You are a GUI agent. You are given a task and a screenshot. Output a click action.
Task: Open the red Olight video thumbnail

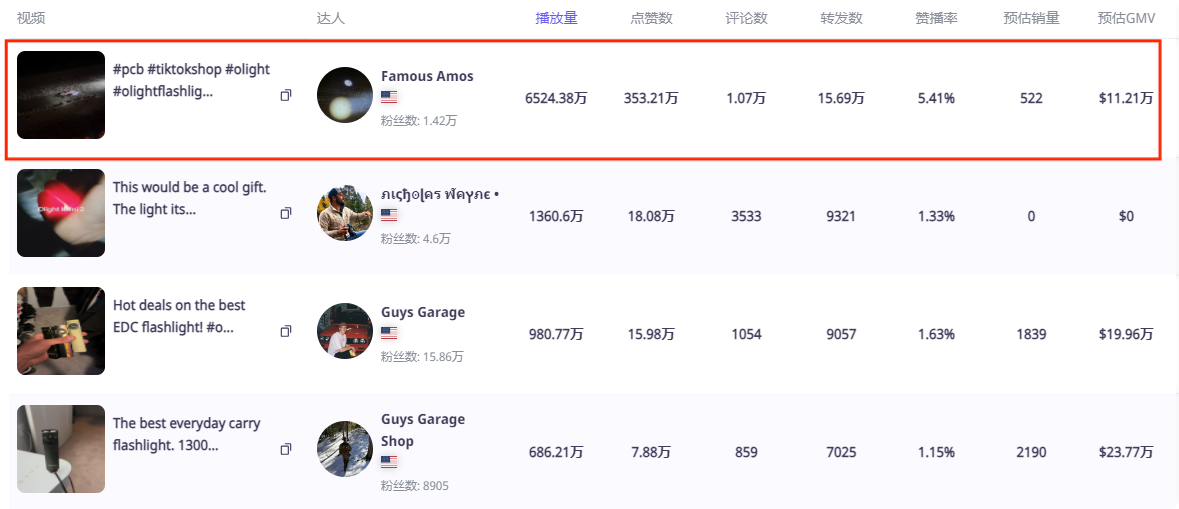point(61,213)
